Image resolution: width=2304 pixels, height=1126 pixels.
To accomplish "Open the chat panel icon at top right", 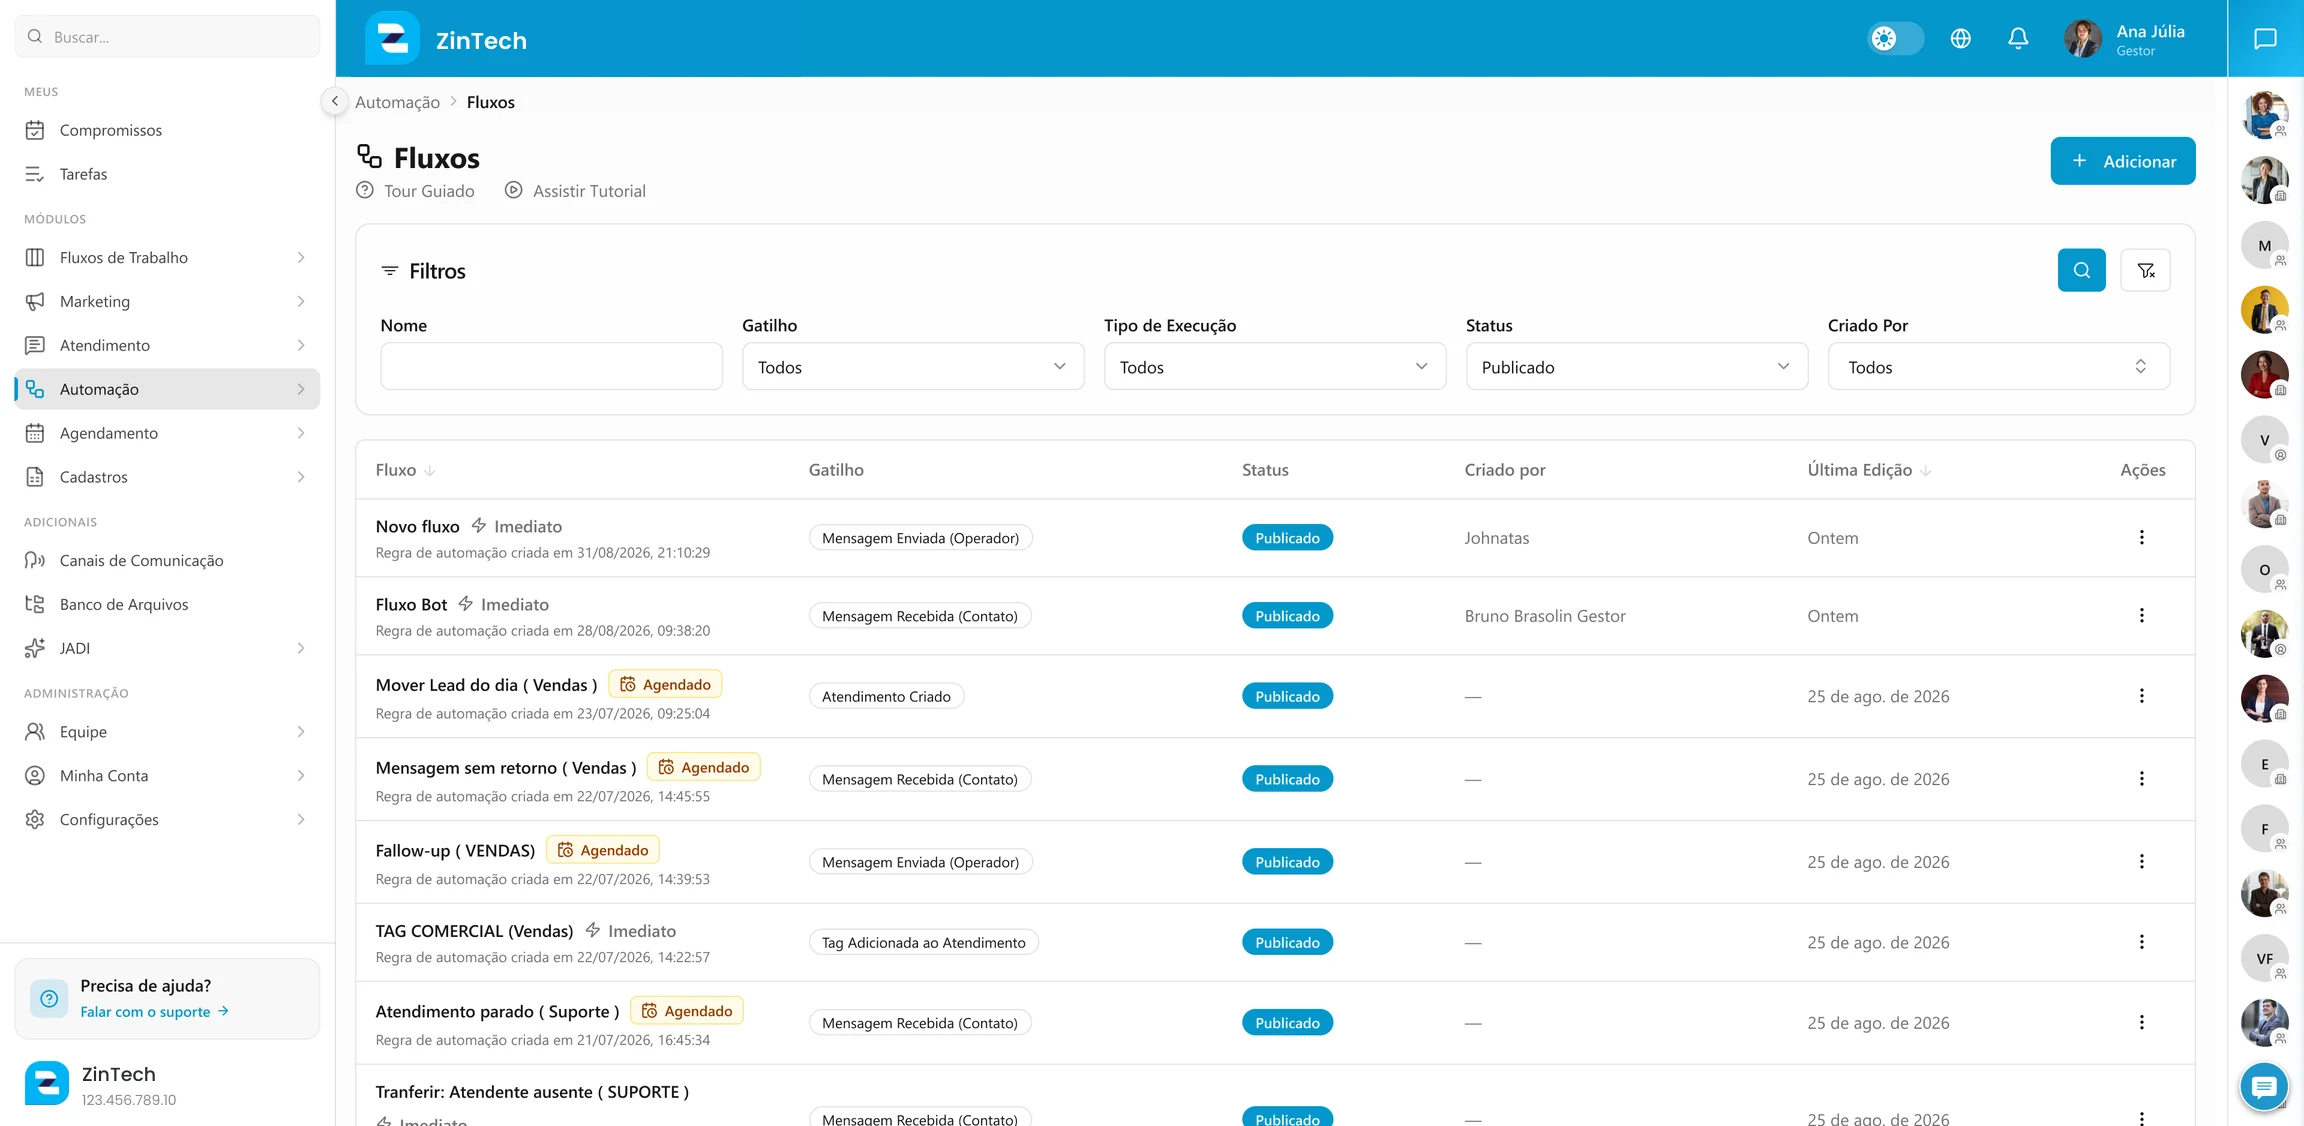I will (2265, 38).
